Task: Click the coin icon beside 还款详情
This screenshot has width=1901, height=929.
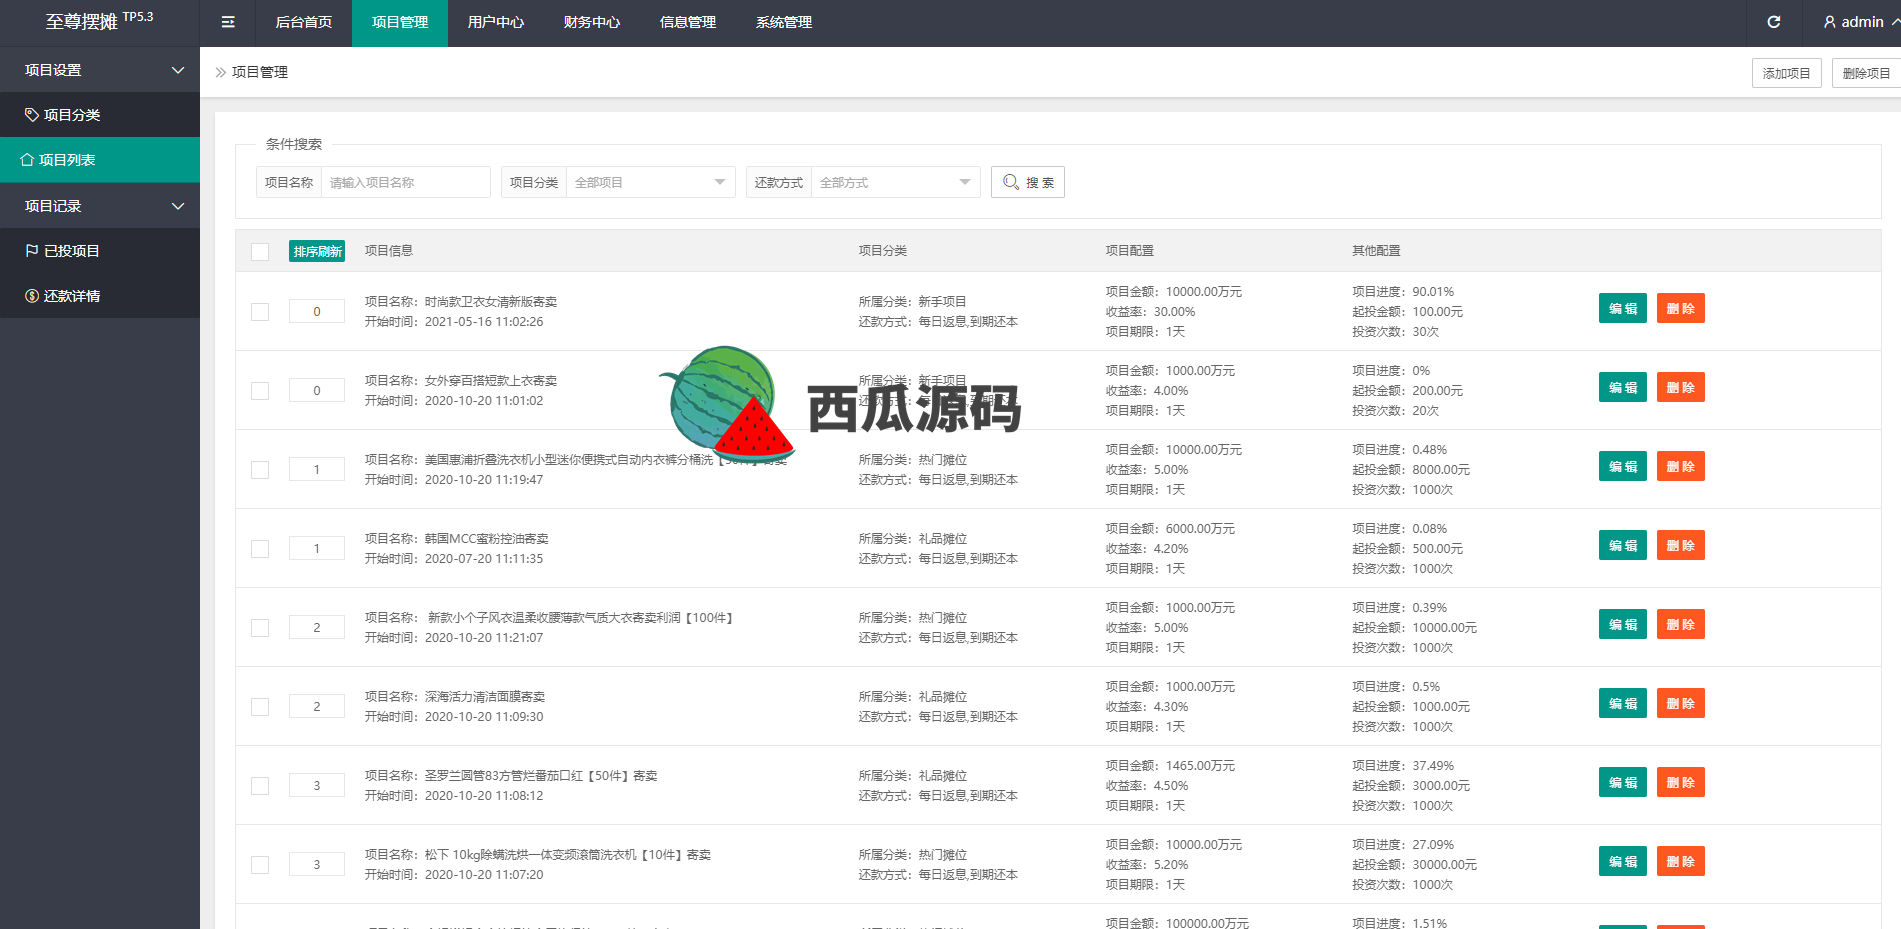Action: (x=32, y=296)
